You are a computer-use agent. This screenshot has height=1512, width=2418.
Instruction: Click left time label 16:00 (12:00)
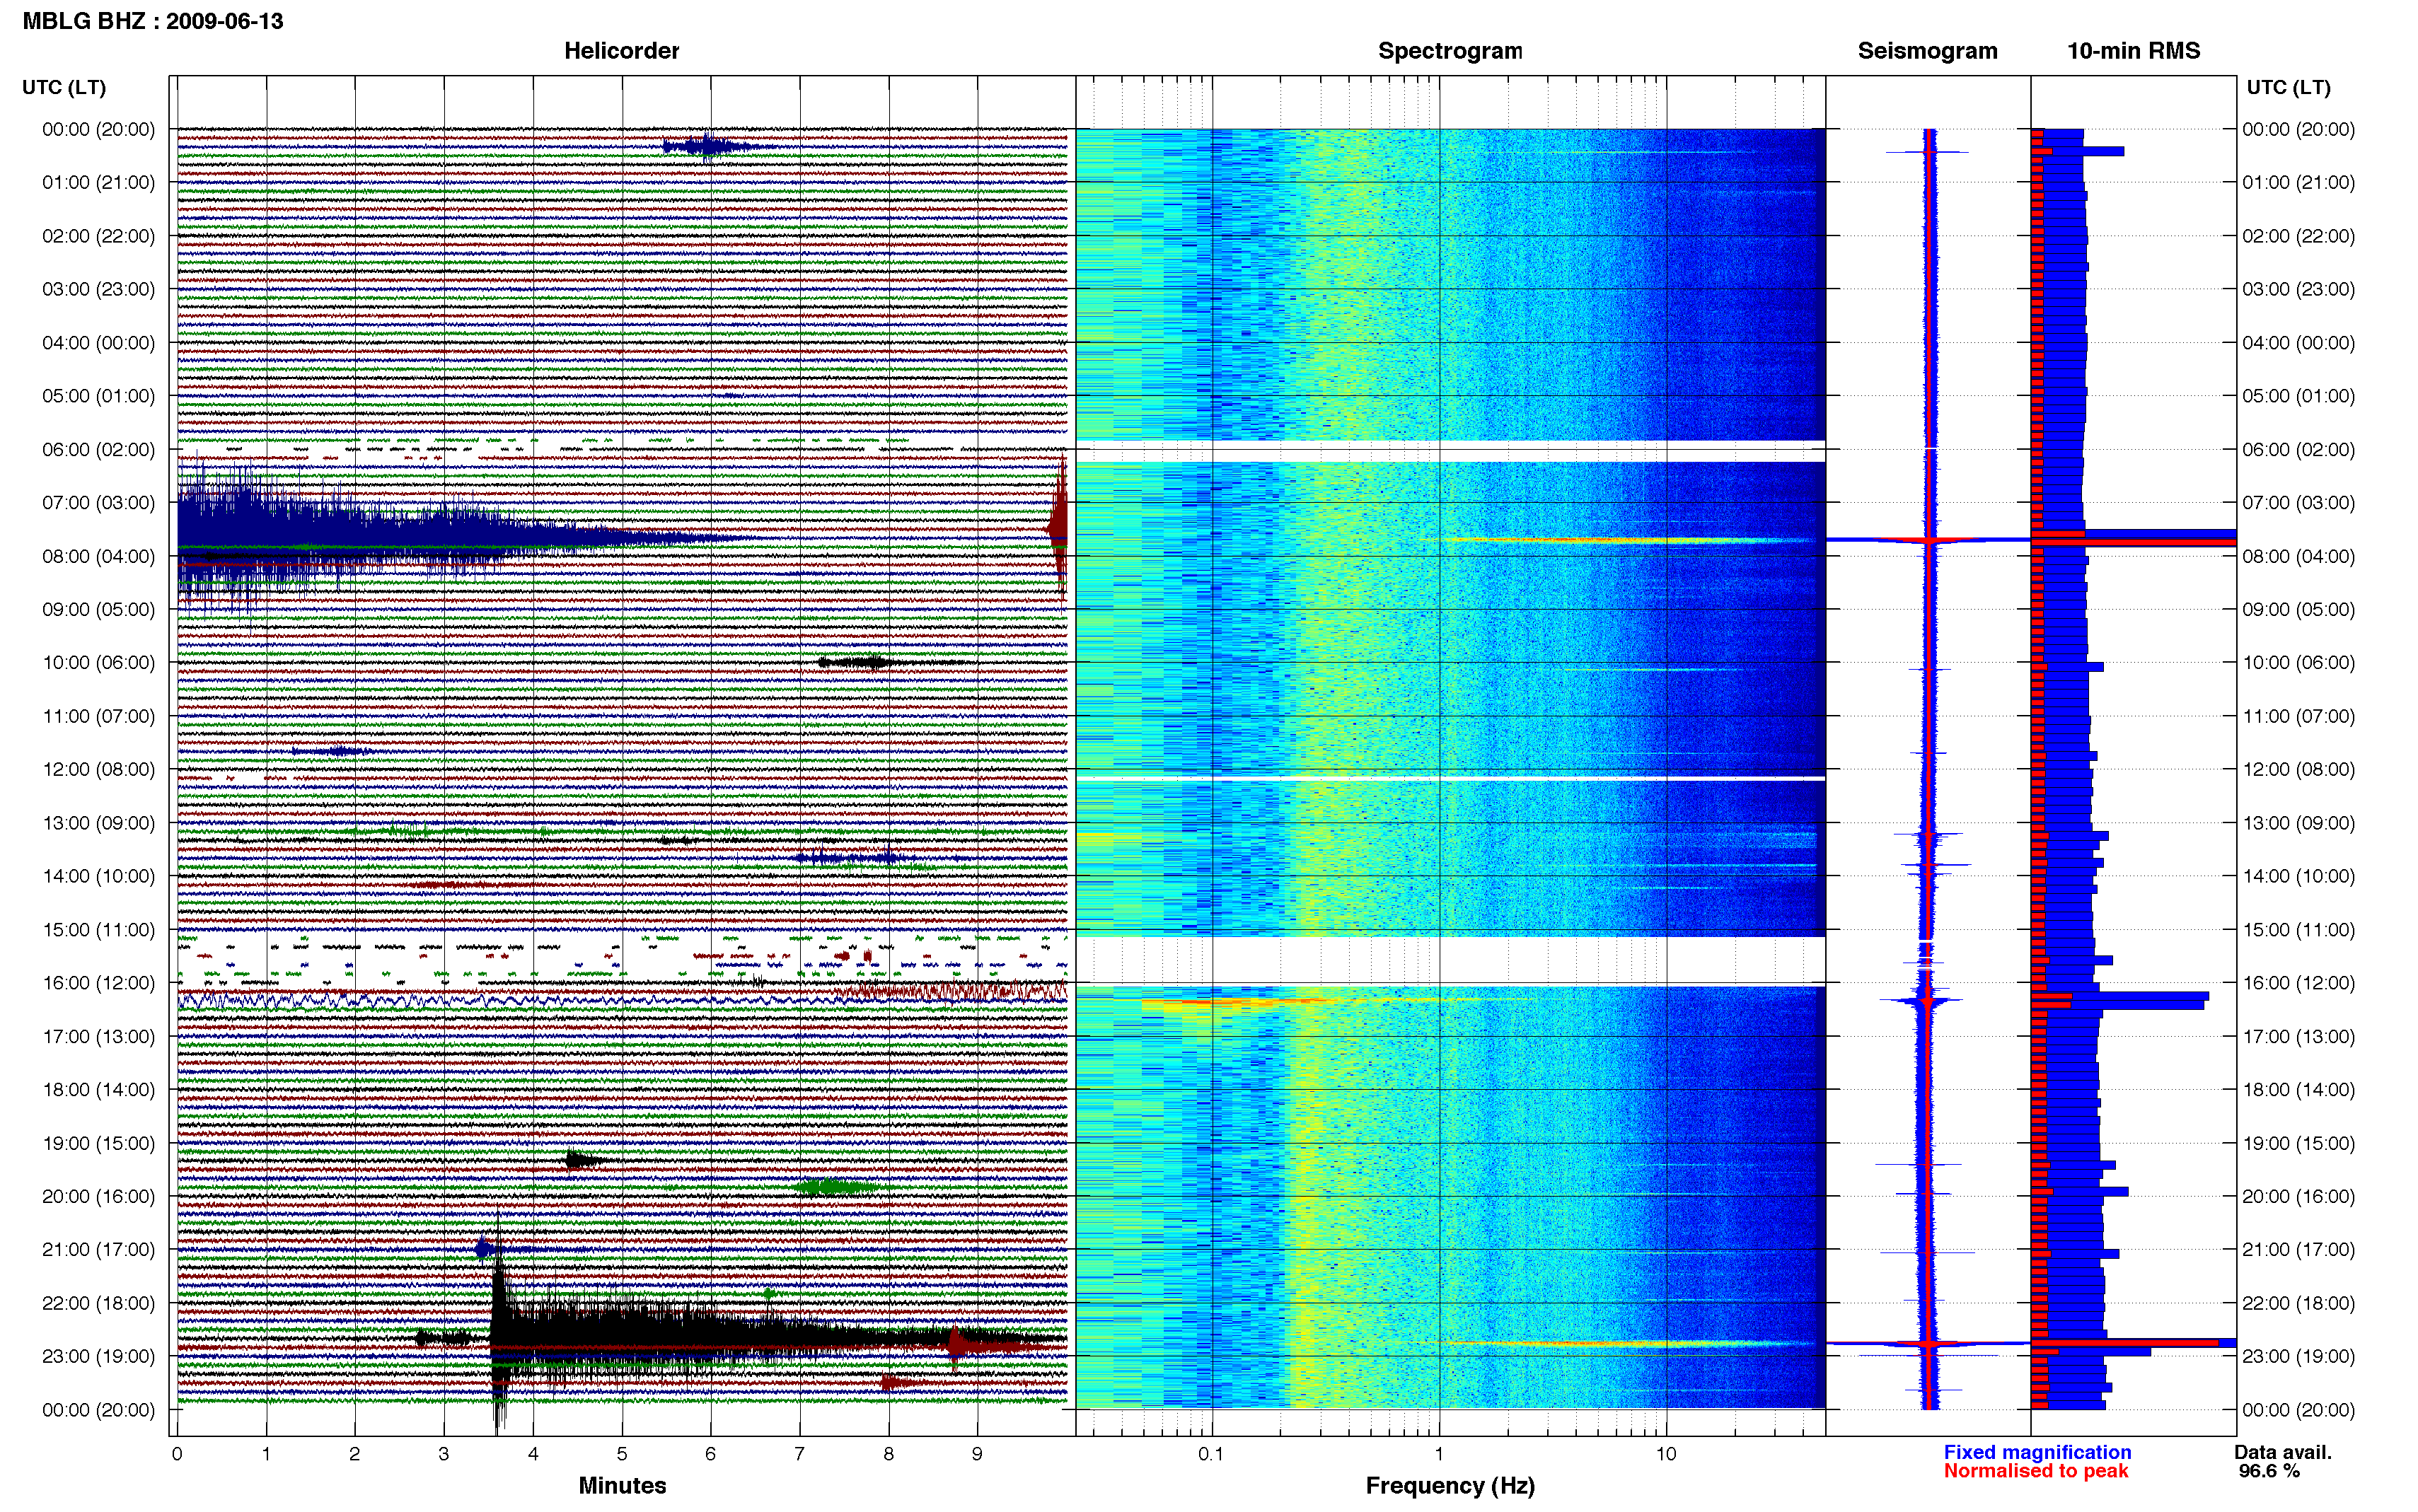pyautogui.click(x=98, y=982)
